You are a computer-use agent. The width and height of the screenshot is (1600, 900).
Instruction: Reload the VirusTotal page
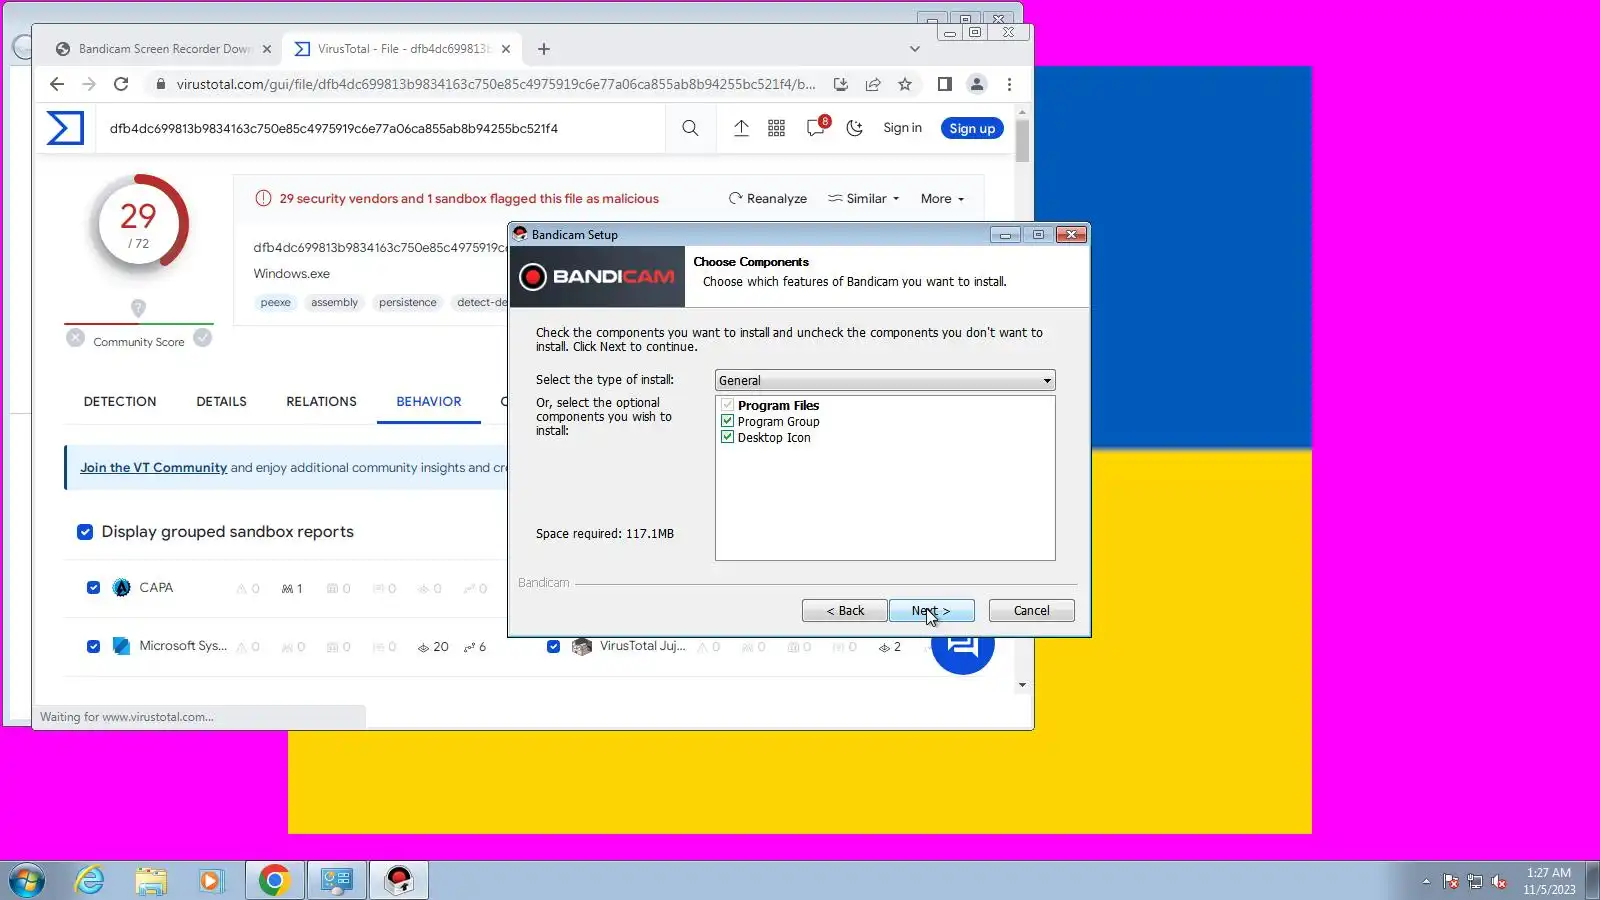(x=121, y=84)
